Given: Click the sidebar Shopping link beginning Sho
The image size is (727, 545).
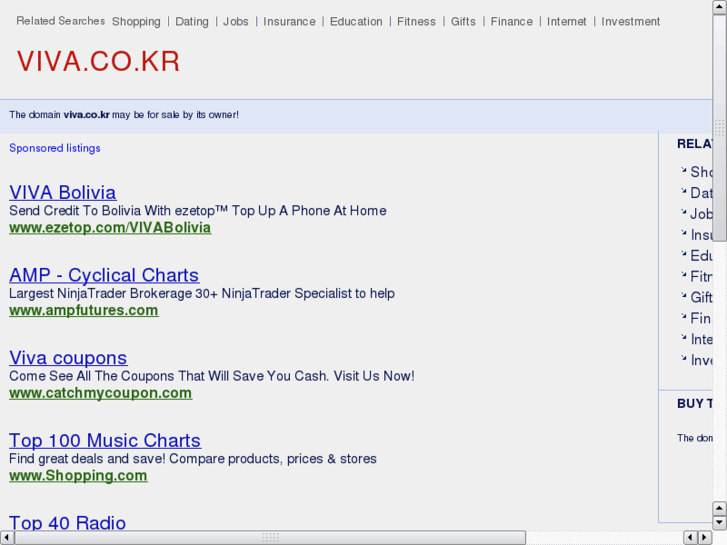Looking at the screenshot, I should 701,172.
